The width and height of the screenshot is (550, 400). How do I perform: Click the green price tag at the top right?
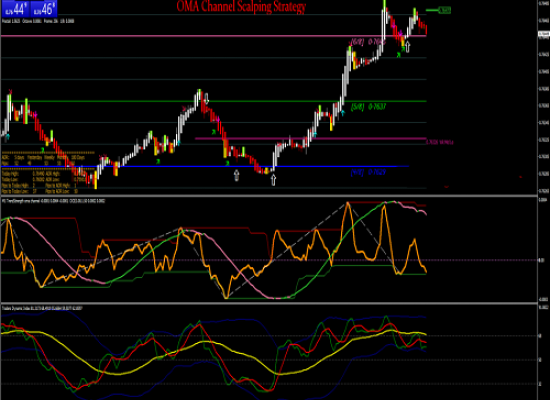445,11
